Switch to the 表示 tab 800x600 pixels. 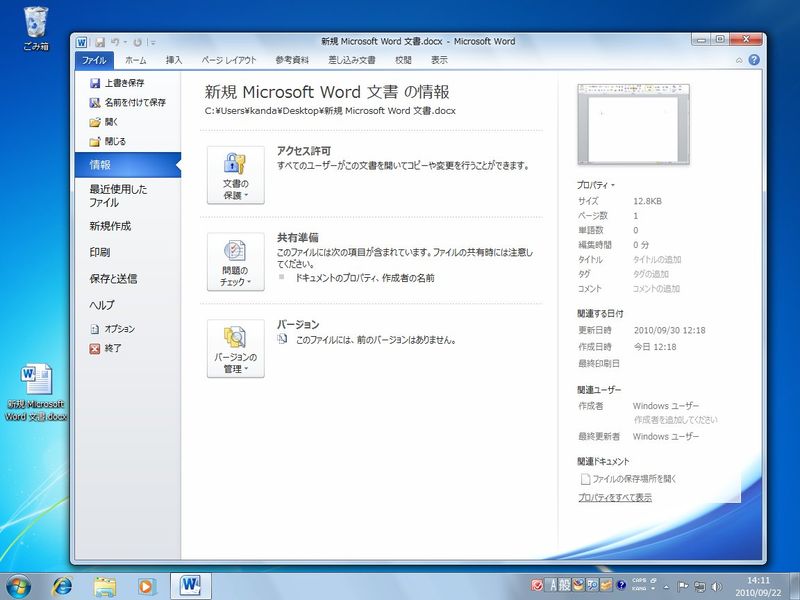tap(439, 60)
